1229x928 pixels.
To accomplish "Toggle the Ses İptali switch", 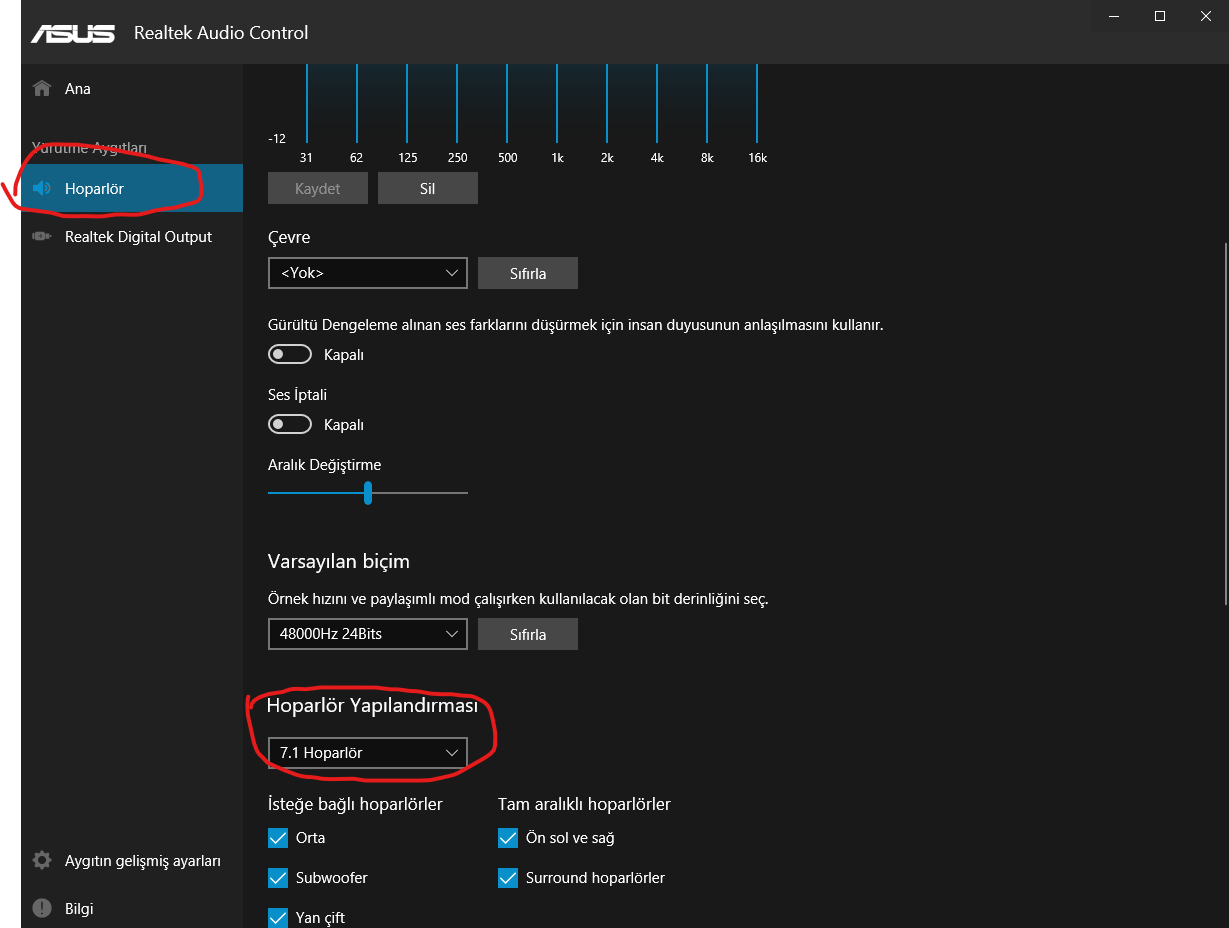I will [x=290, y=425].
